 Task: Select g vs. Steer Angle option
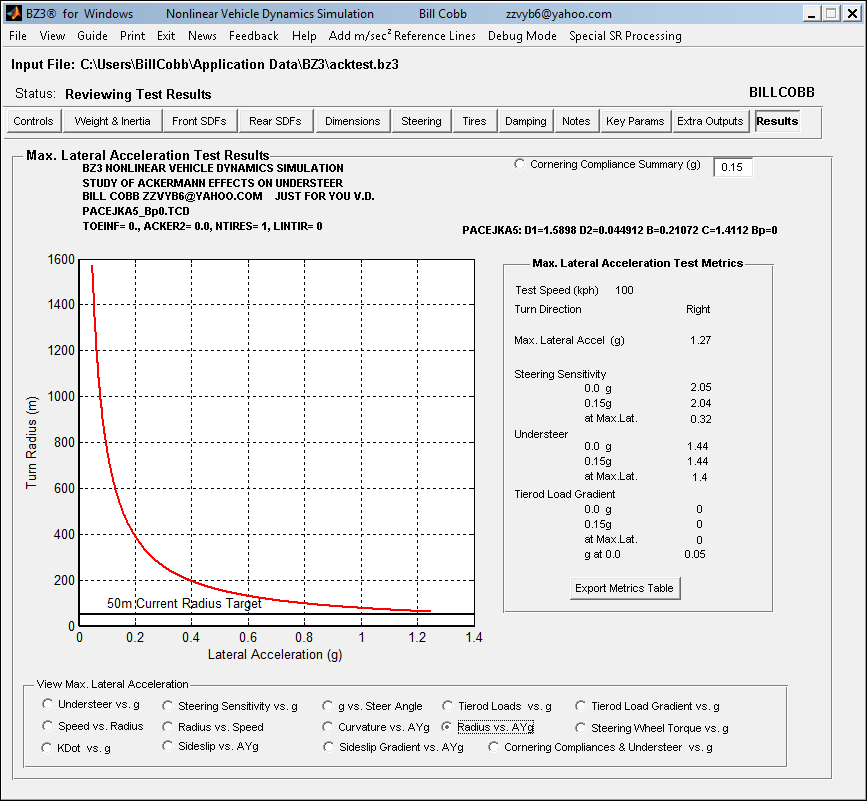click(x=328, y=706)
